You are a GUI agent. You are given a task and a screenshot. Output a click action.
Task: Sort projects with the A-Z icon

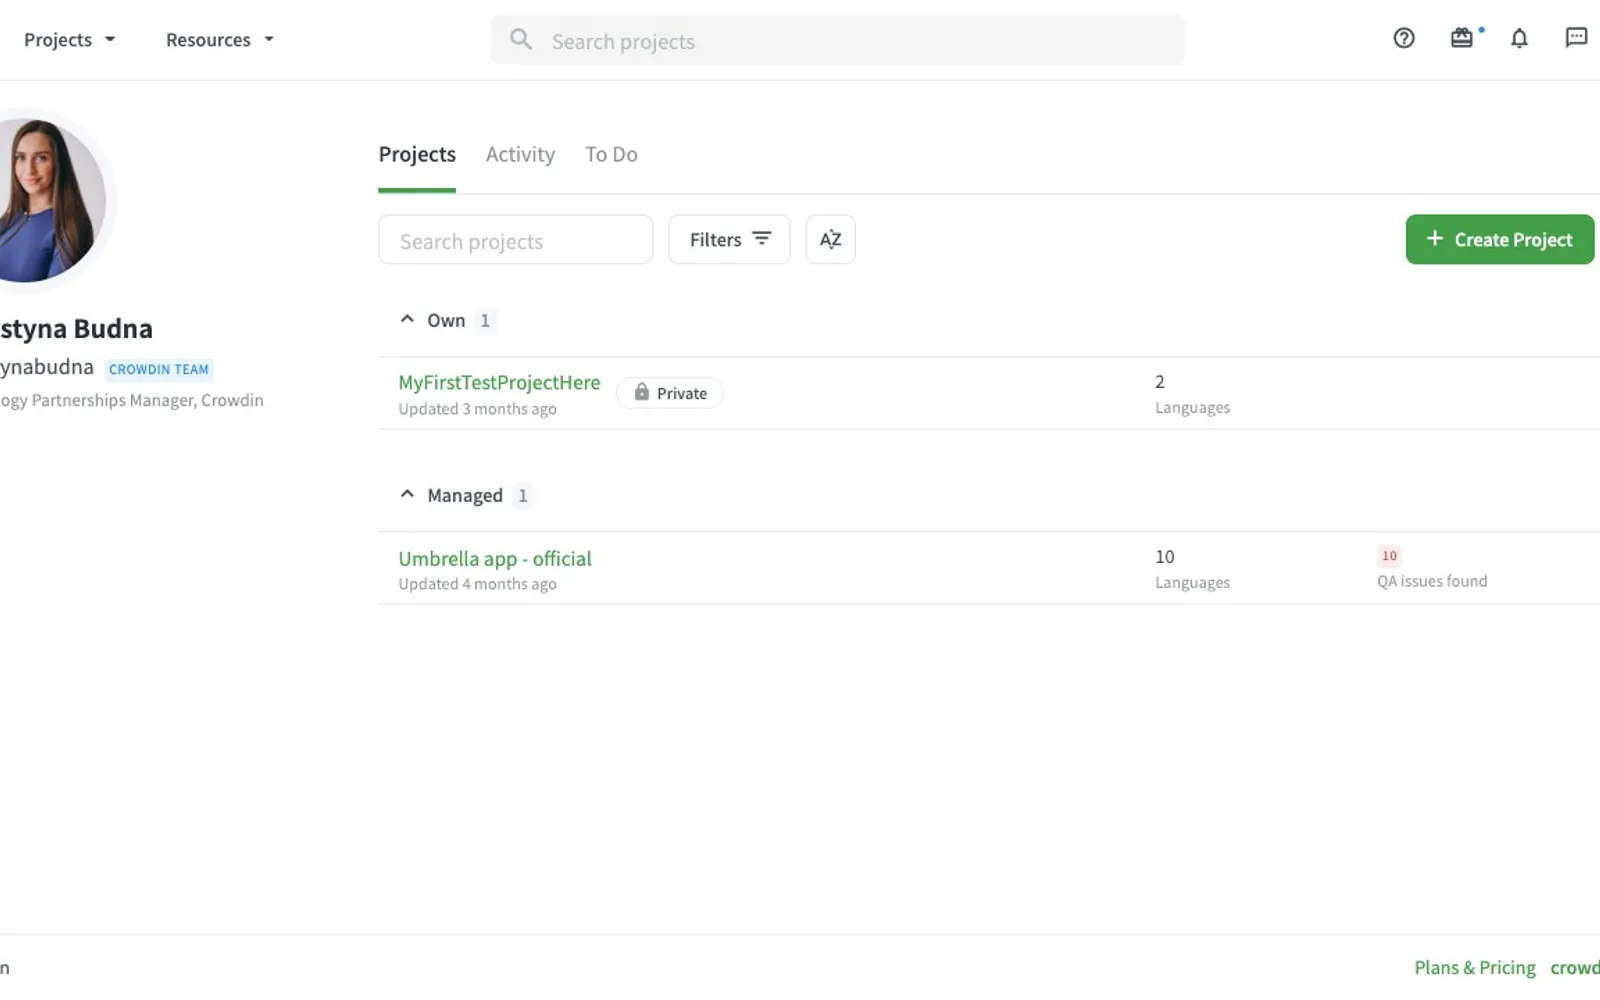pyautogui.click(x=830, y=239)
